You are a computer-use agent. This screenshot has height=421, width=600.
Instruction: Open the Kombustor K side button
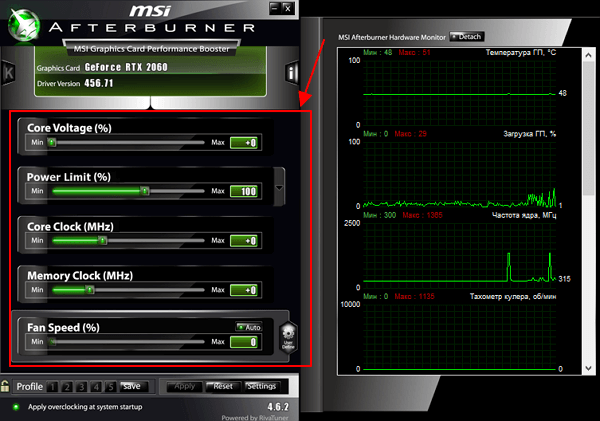point(8,72)
